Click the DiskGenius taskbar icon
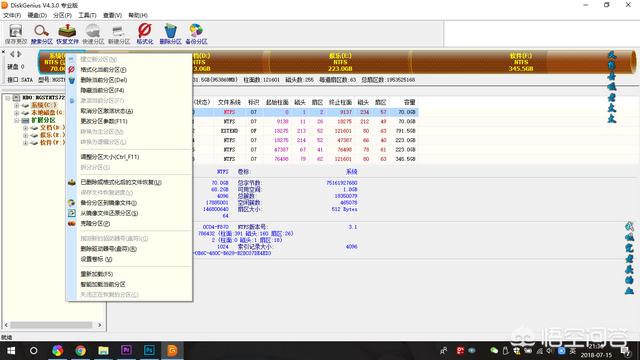 (172, 350)
